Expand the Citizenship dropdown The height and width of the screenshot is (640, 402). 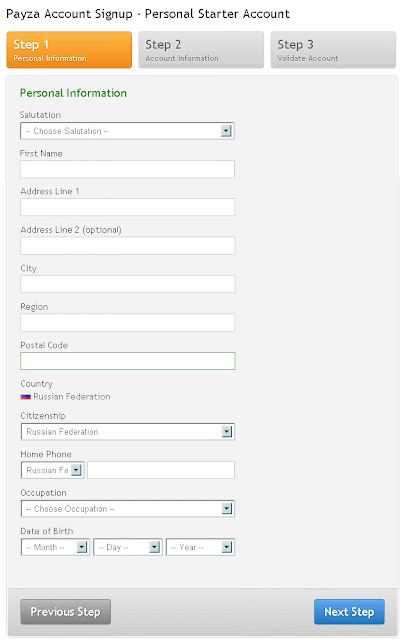[128, 432]
